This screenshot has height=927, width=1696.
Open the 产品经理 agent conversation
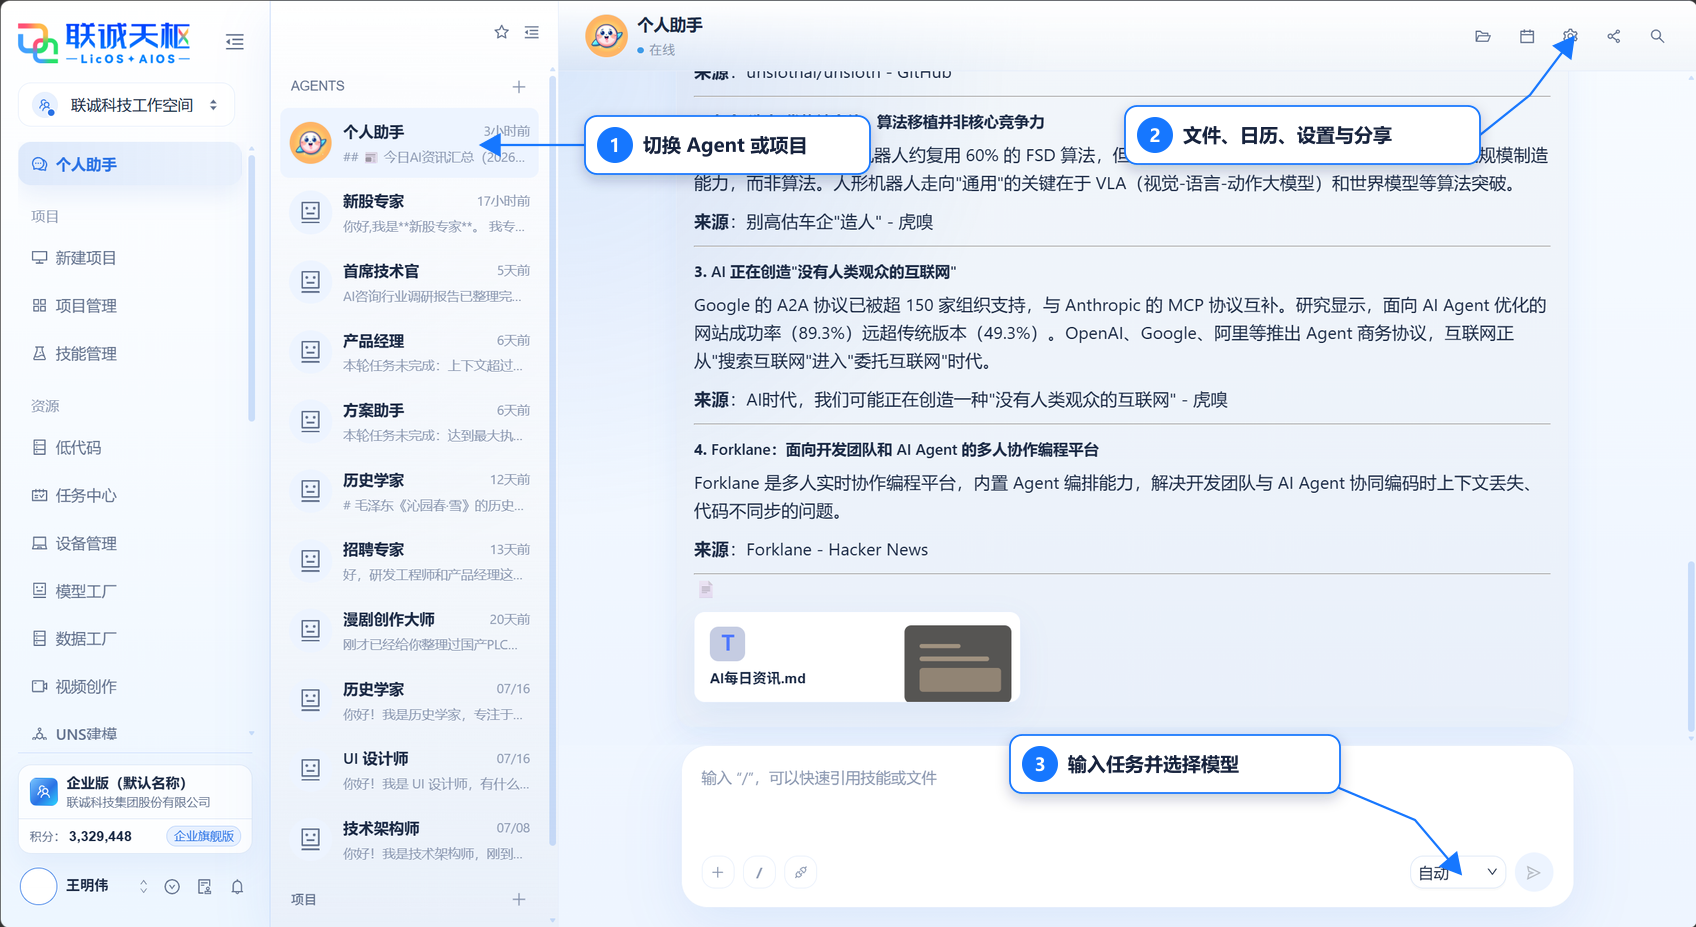tap(409, 352)
